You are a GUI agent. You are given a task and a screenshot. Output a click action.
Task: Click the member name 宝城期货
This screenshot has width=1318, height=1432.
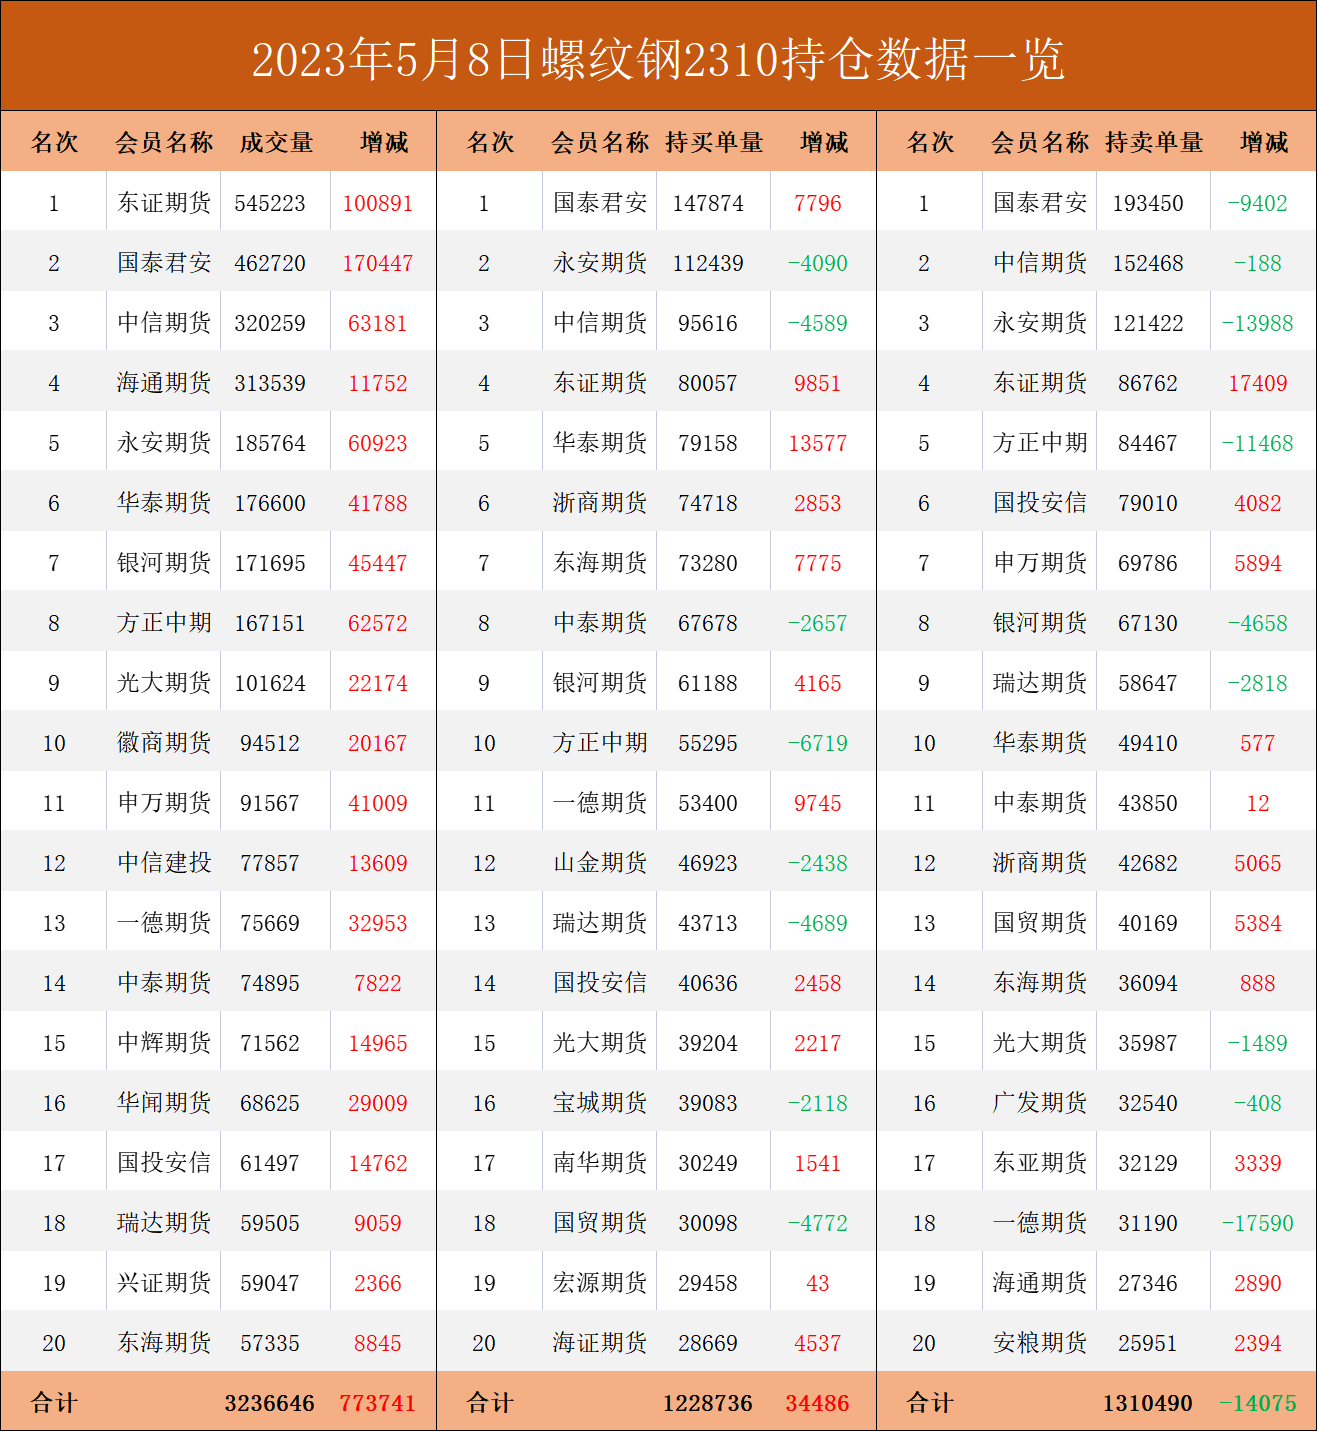pyautogui.click(x=600, y=1103)
